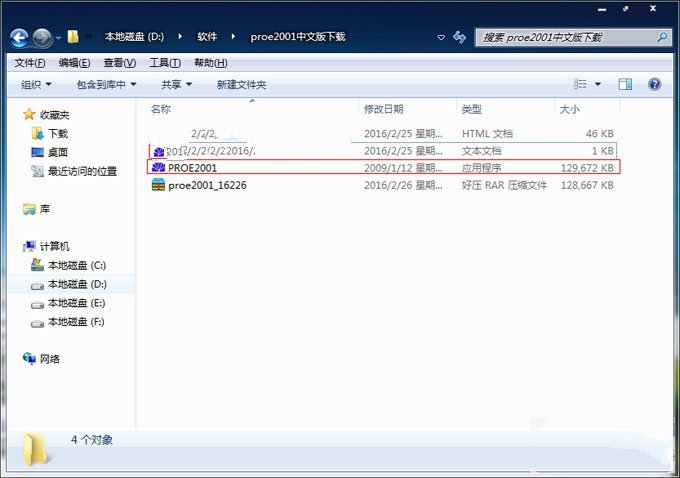Select 库 in navigation pane
Image resolution: width=680 pixels, height=478 pixels.
pyautogui.click(x=45, y=209)
